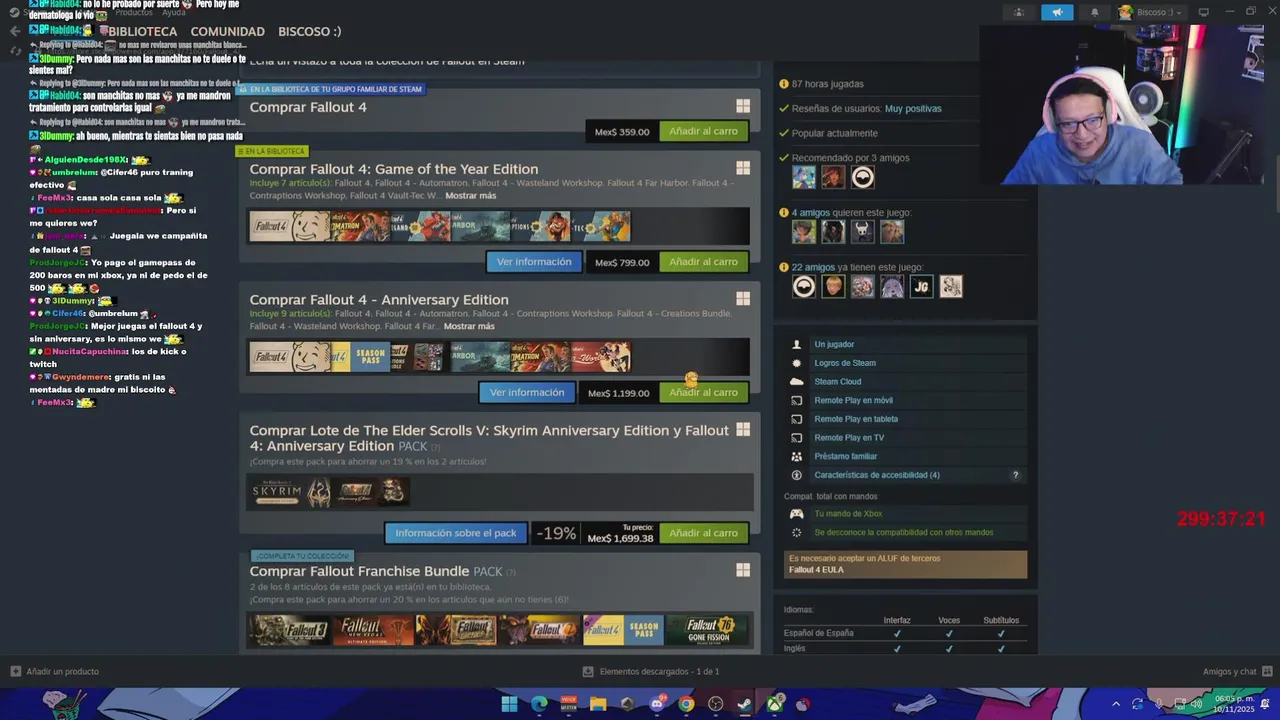
Task: Click the blue megaphone announcements icon
Action: pyautogui.click(x=1057, y=12)
